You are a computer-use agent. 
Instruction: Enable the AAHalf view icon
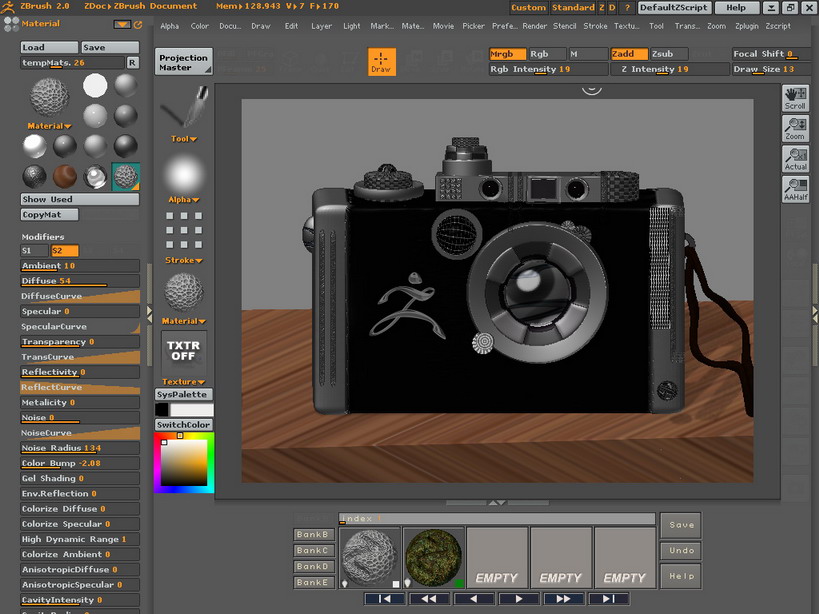pyautogui.click(x=795, y=189)
